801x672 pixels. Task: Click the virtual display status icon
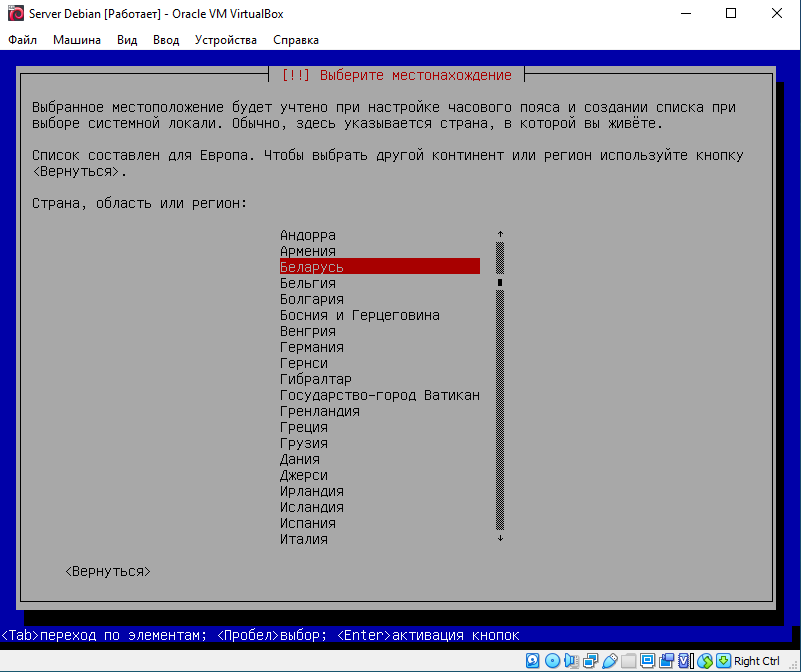pos(647,661)
